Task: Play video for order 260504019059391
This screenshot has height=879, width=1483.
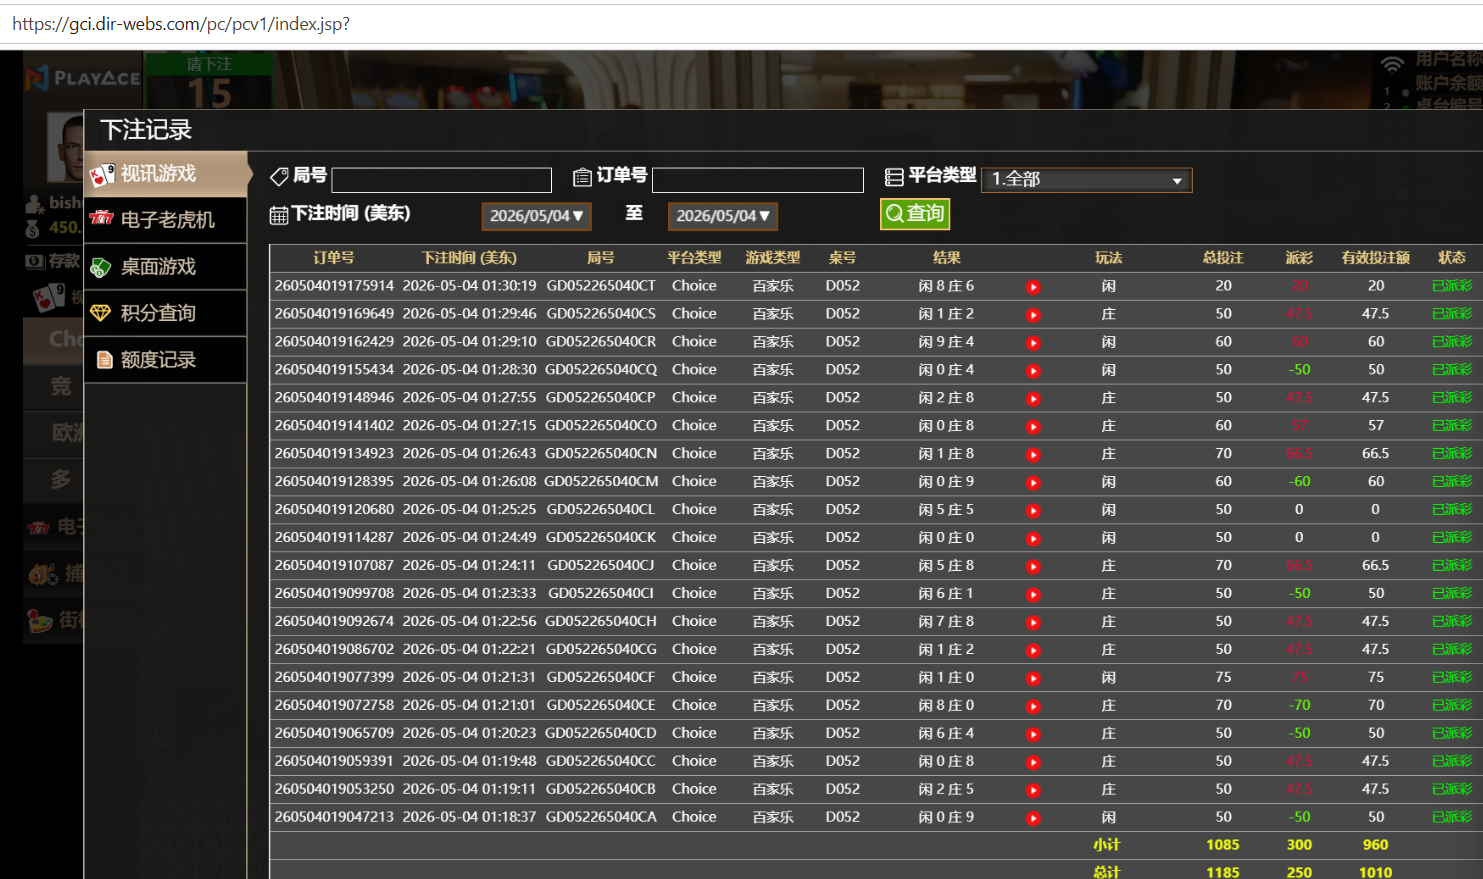Action: [1033, 763]
